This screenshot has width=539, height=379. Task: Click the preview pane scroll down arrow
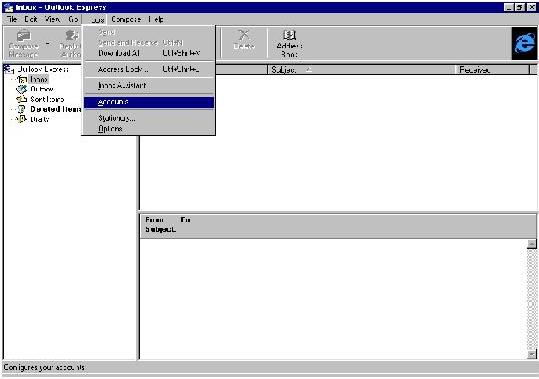click(x=531, y=354)
